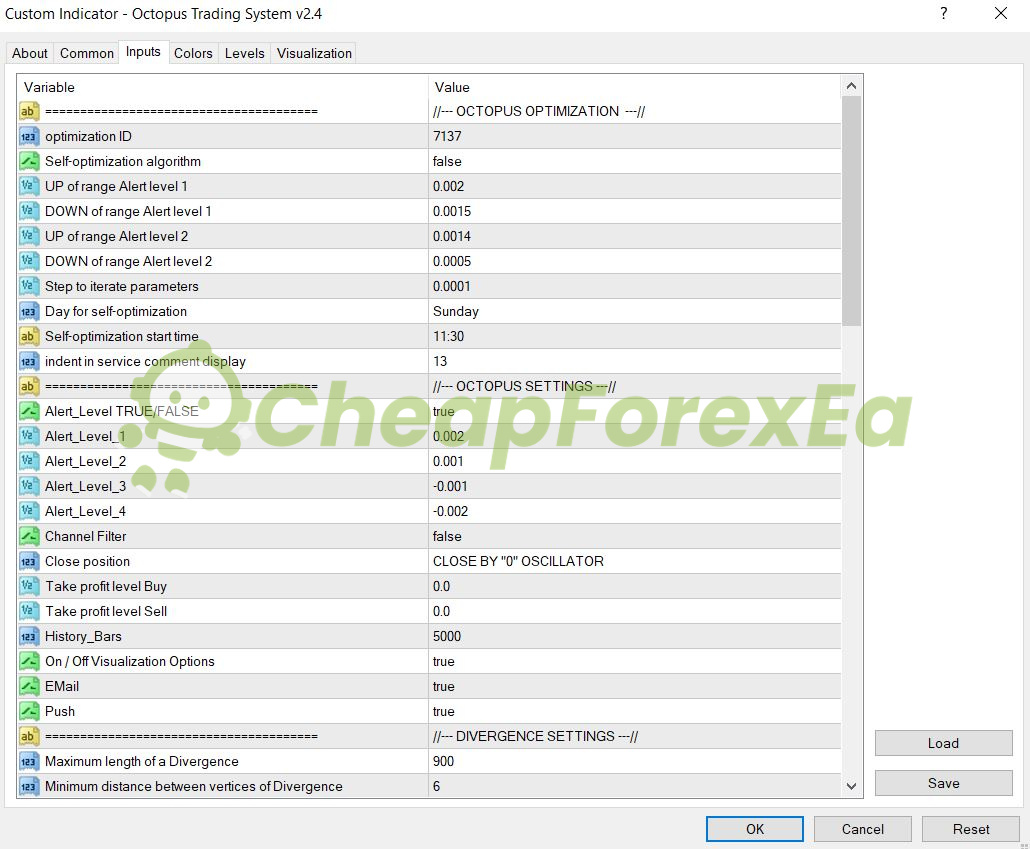Screen dimensions: 1030x849
Task: Toggle the EMail true value
Action: [x=635, y=686]
